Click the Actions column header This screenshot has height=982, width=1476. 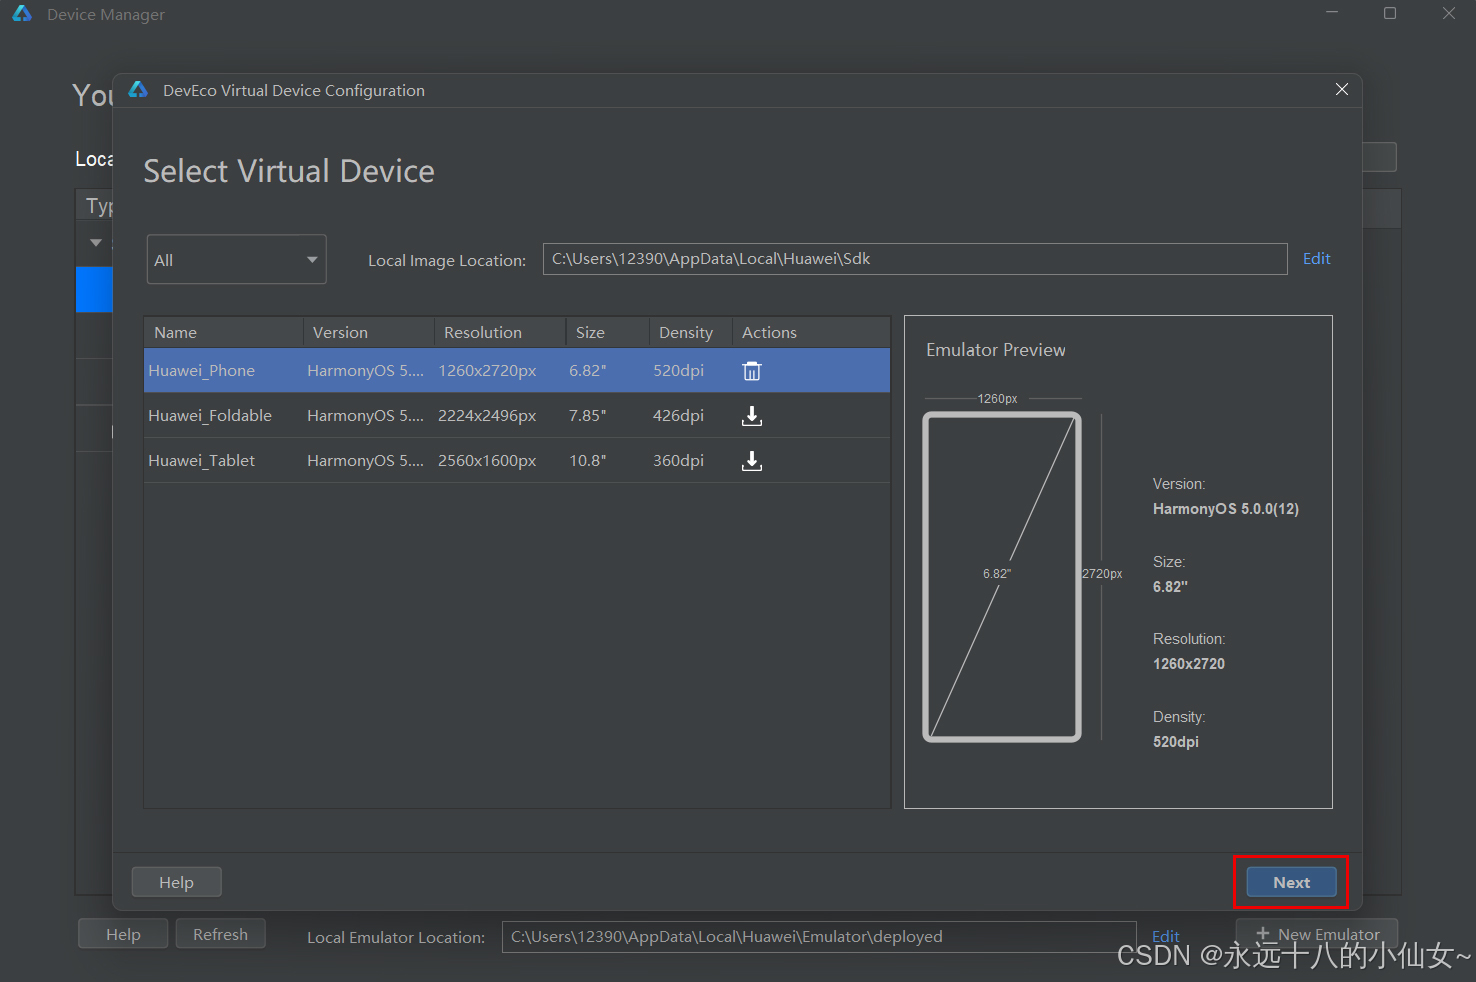coord(811,332)
